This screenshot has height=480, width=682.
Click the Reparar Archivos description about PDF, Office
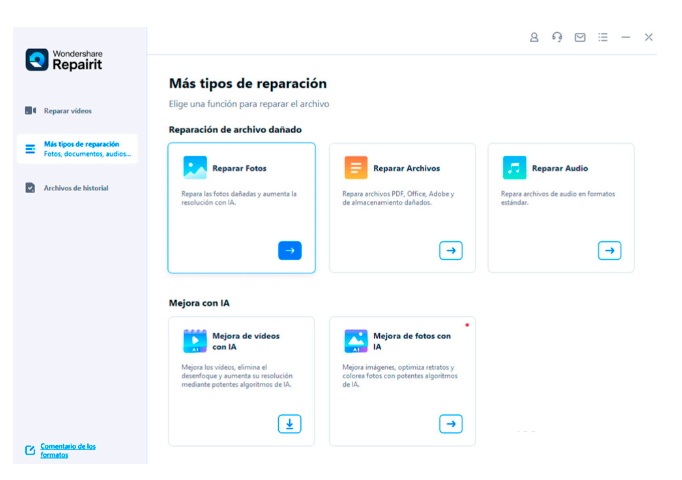coord(398,198)
